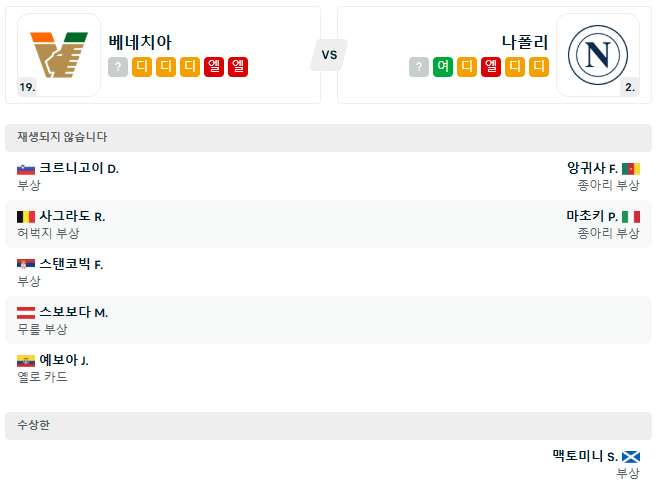This screenshot has height=487, width=657.
Task: Click the Napoli team crest logo
Action: (597, 54)
